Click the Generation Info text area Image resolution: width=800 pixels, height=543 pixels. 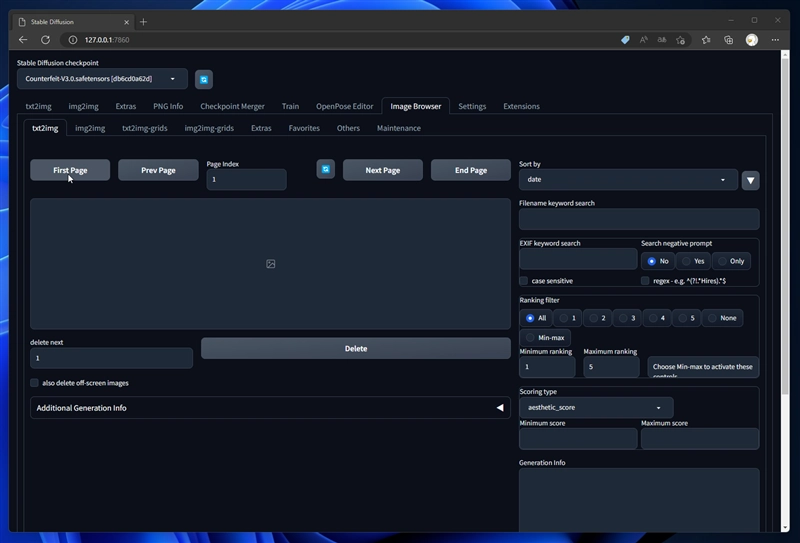(x=639, y=500)
